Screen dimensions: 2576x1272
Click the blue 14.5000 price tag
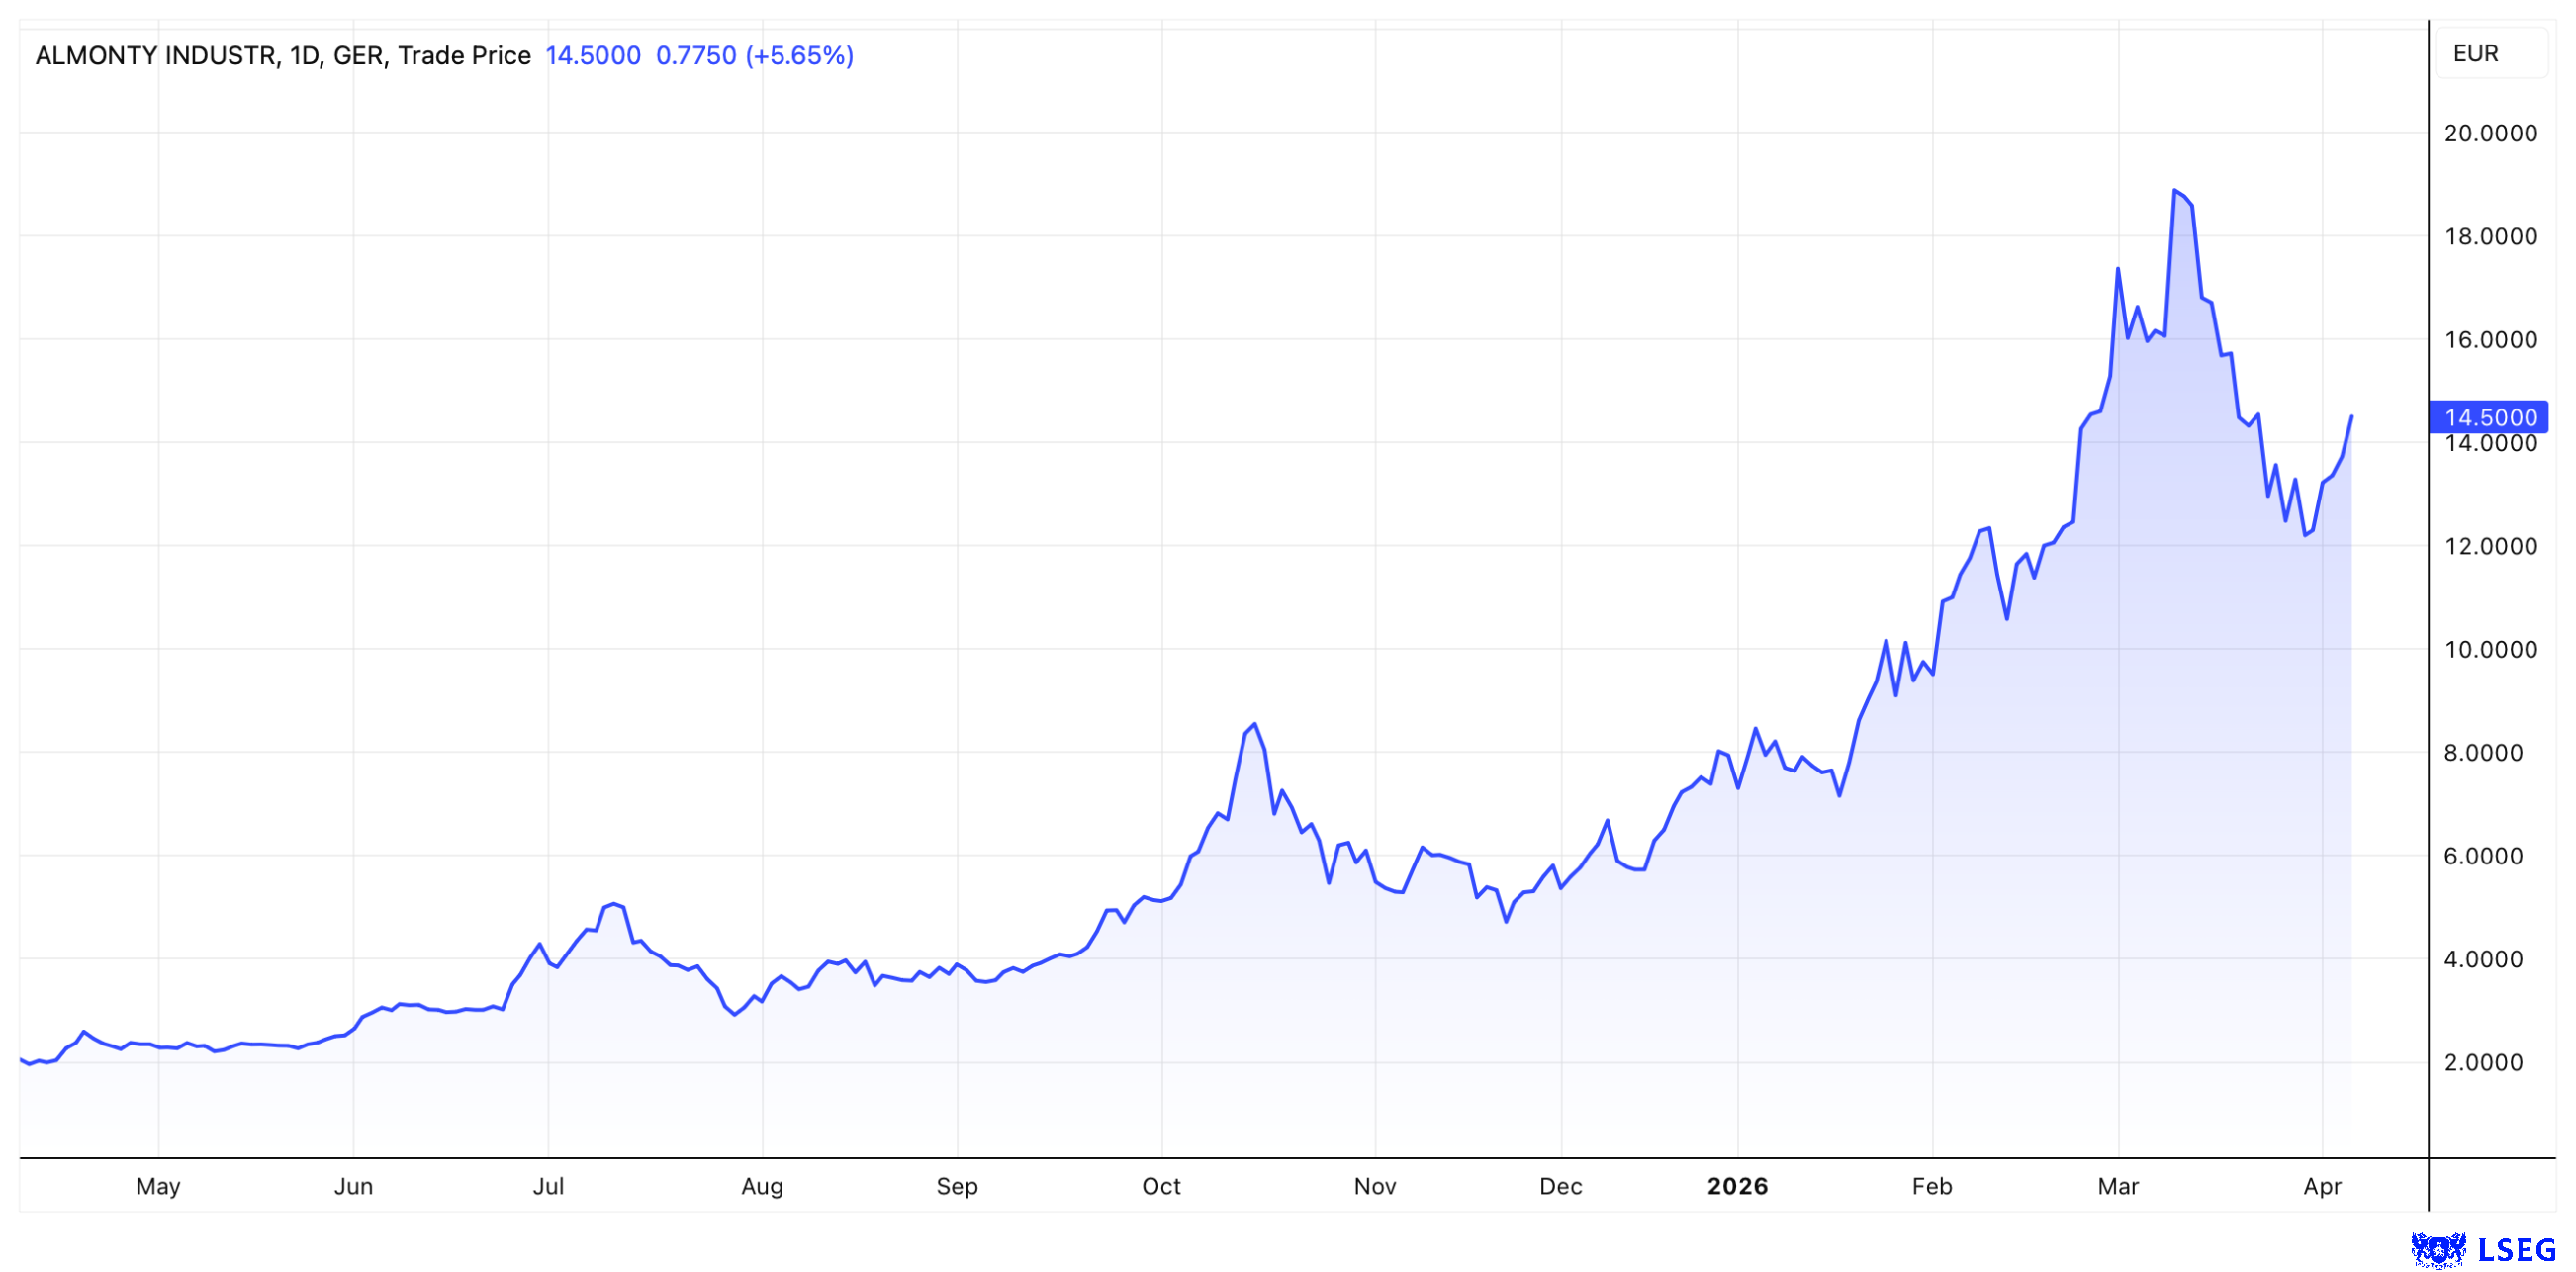[2488, 417]
